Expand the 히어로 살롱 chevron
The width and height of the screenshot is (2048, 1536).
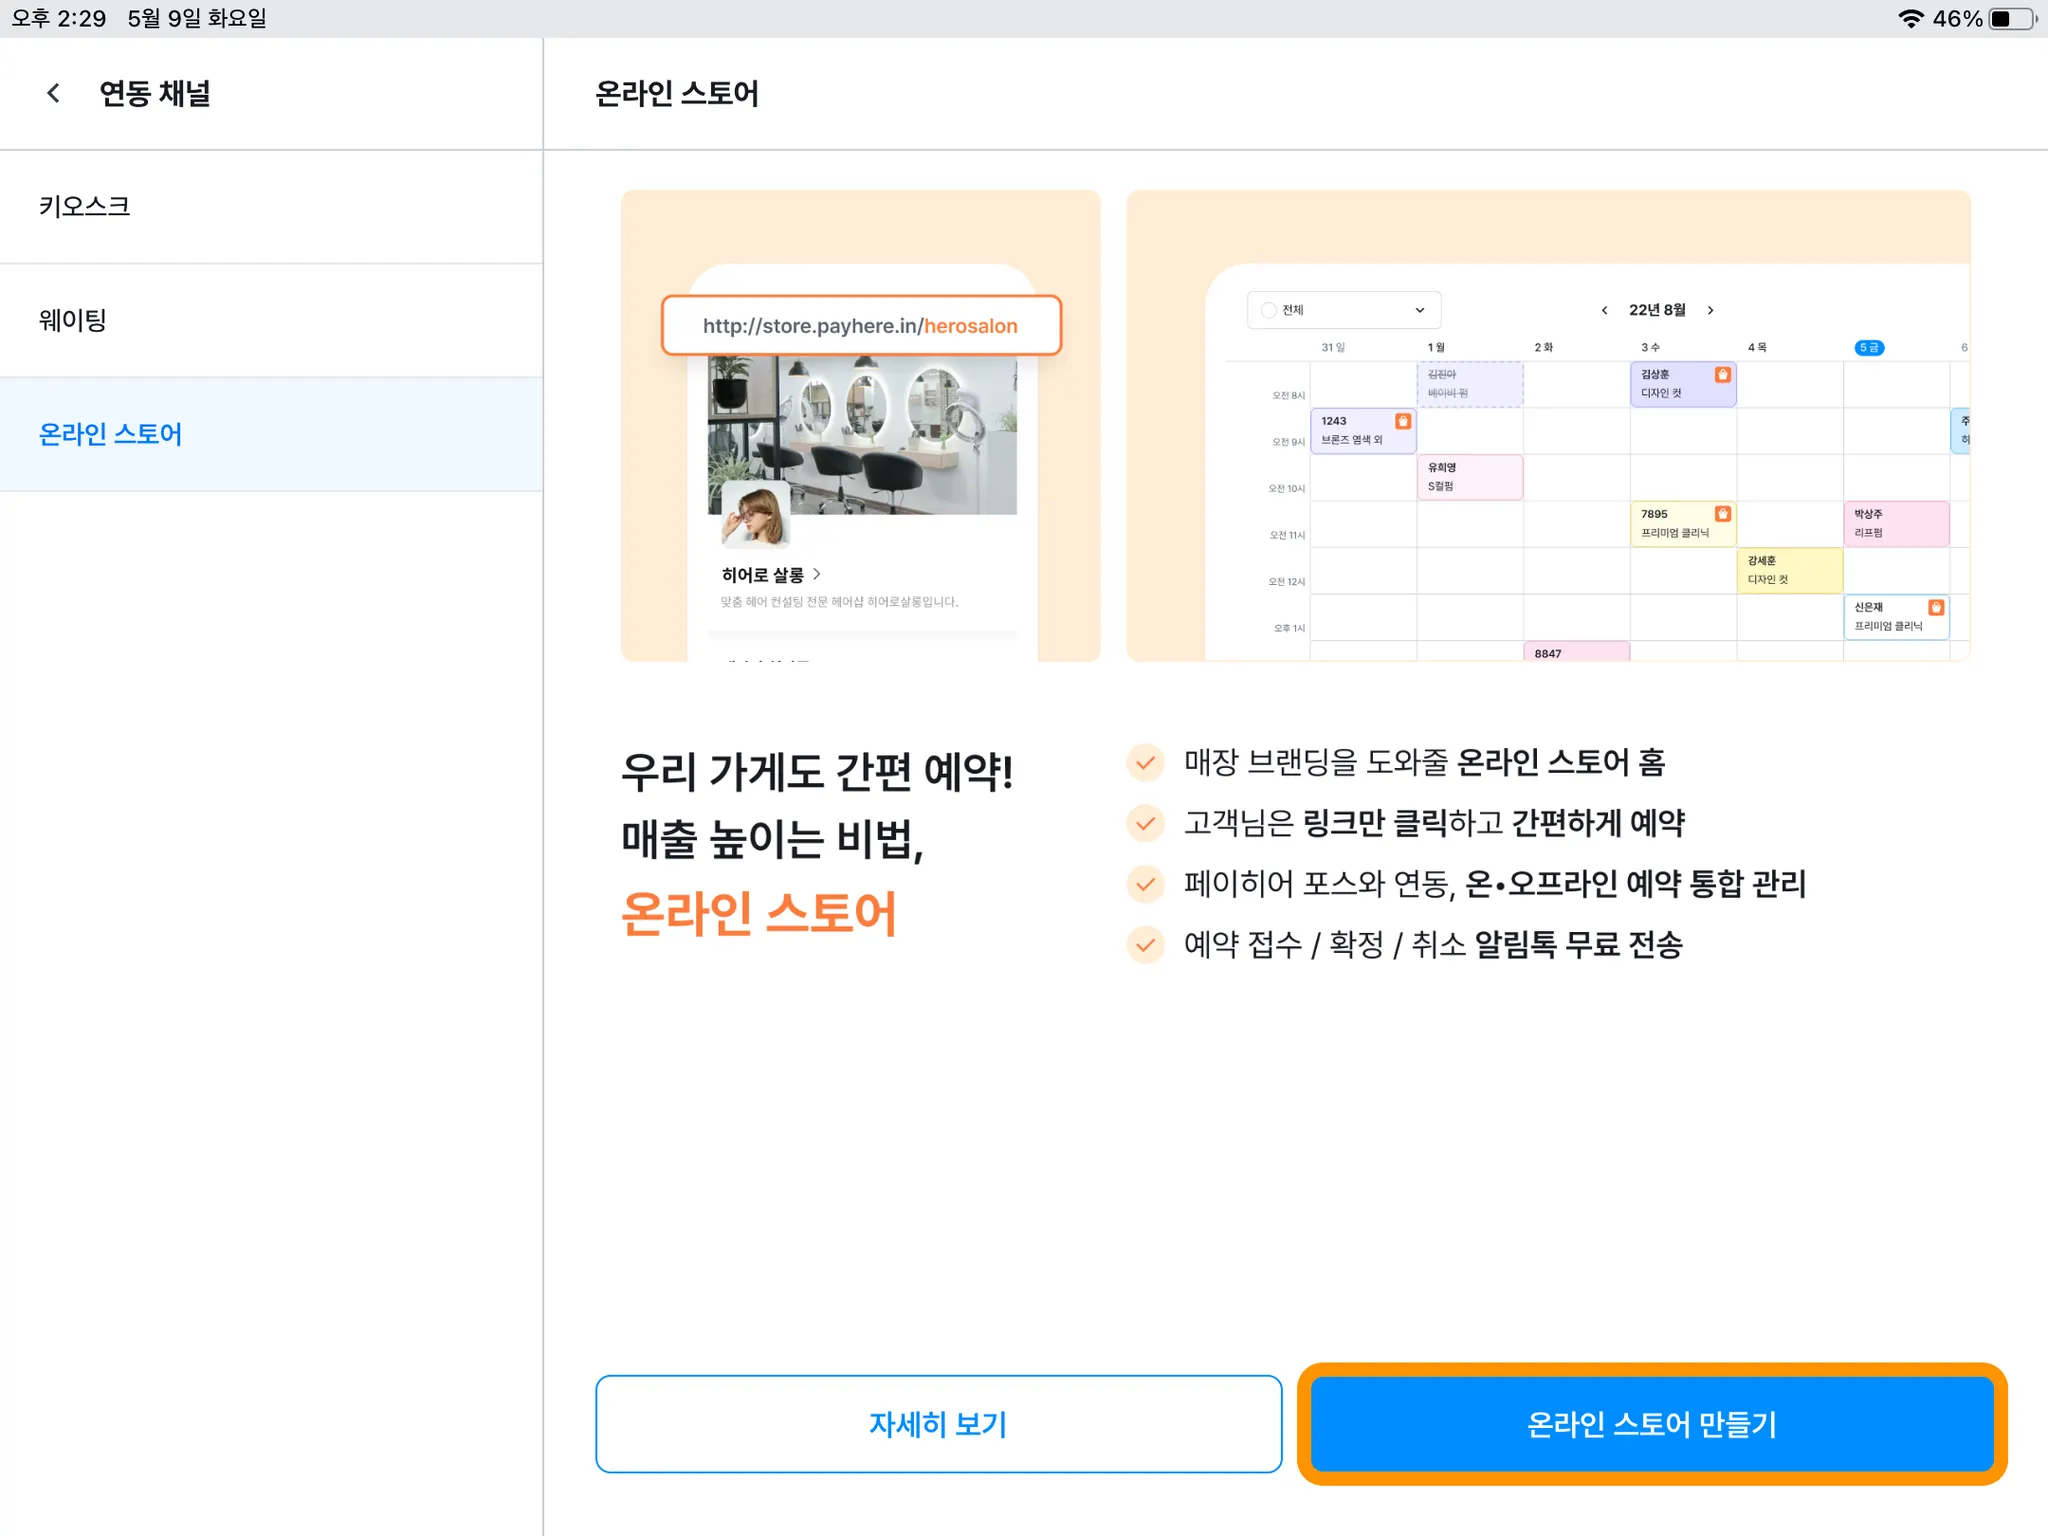[817, 574]
